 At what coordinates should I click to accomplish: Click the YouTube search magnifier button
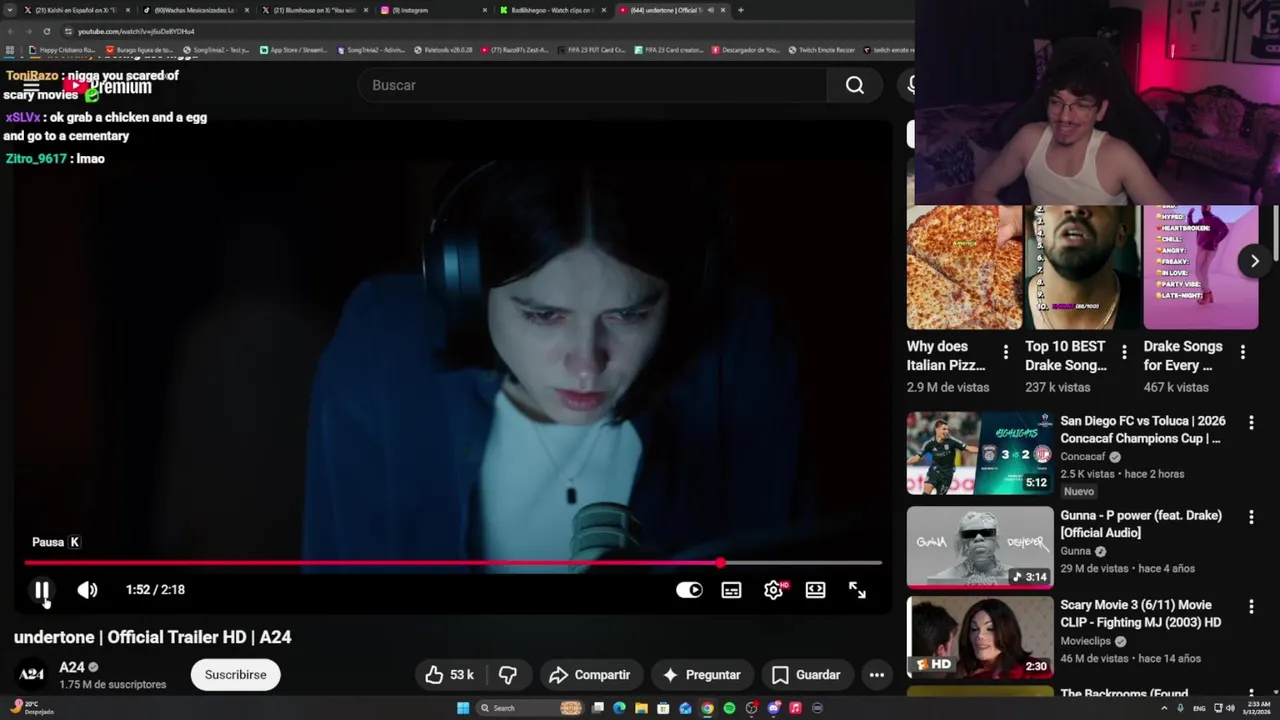pyautogui.click(x=855, y=85)
